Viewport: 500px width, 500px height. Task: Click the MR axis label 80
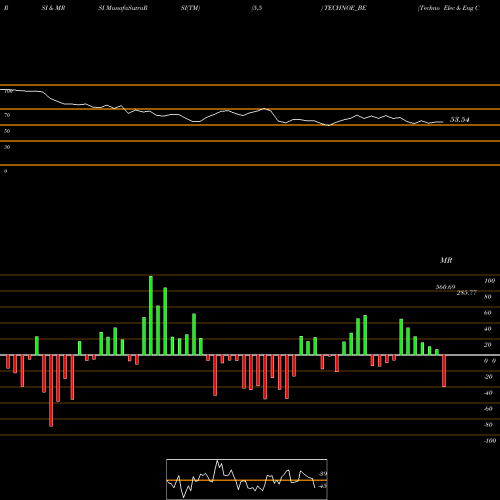pos(488,297)
